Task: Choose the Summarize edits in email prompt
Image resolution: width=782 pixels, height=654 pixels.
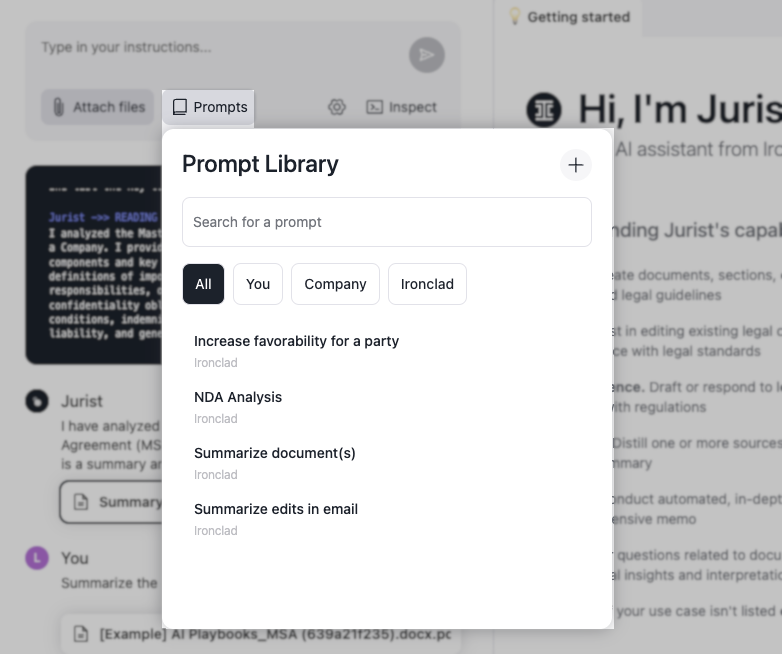Action: (387, 519)
